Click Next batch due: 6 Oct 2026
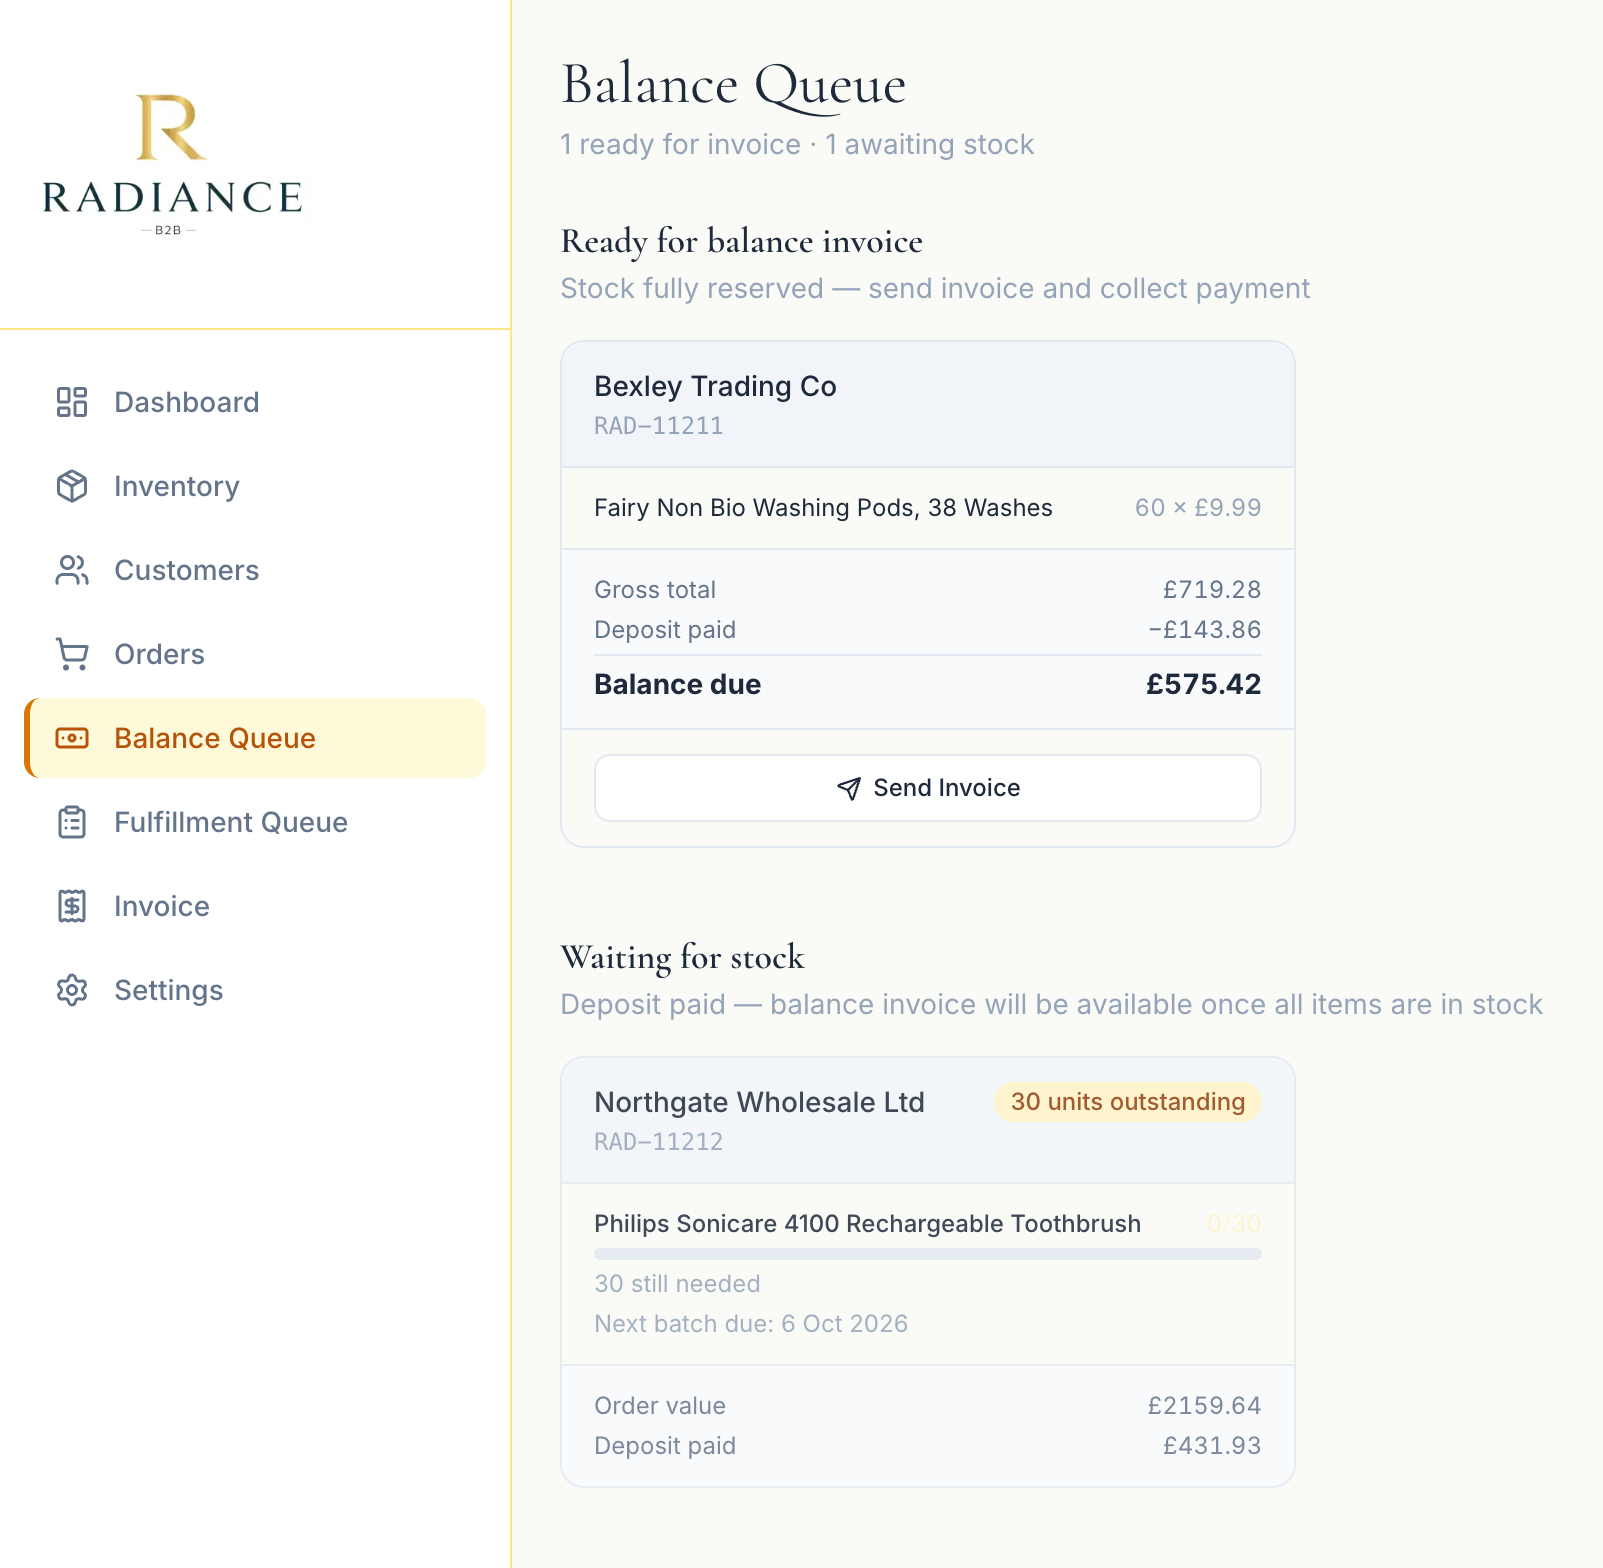This screenshot has height=1568, width=1603. click(751, 1324)
